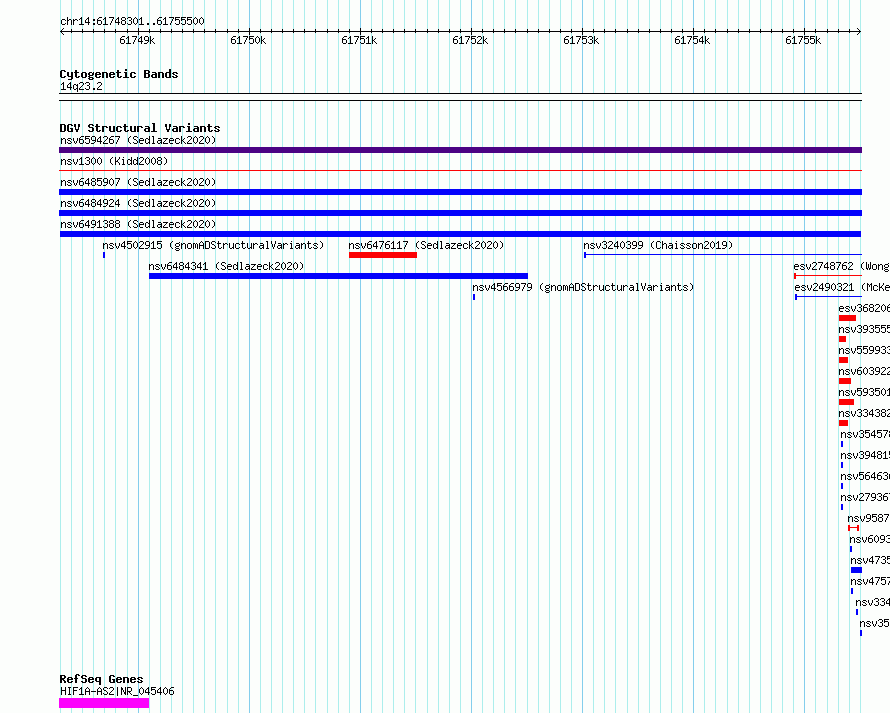
Task: Select the truncated nsv9587 variant label
Action: coord(868,518)
